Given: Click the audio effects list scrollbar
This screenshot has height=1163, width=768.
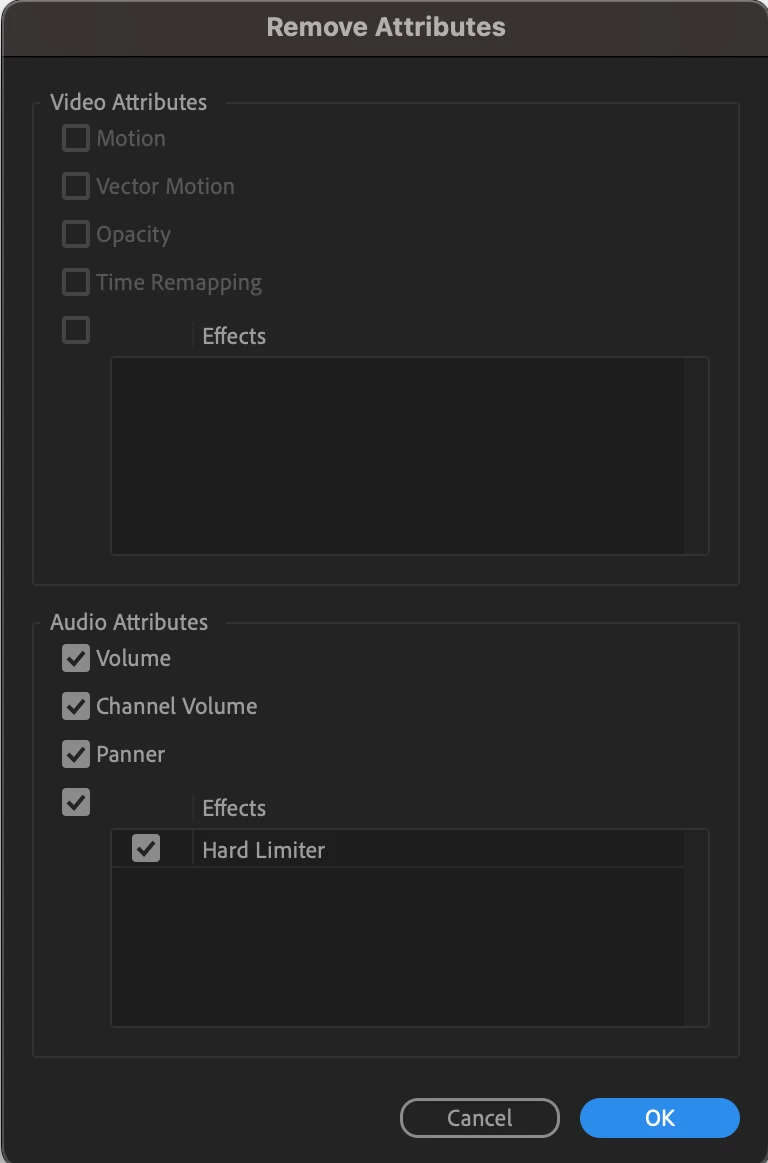Looking at the screenshot, I should (x=696, y=928).
